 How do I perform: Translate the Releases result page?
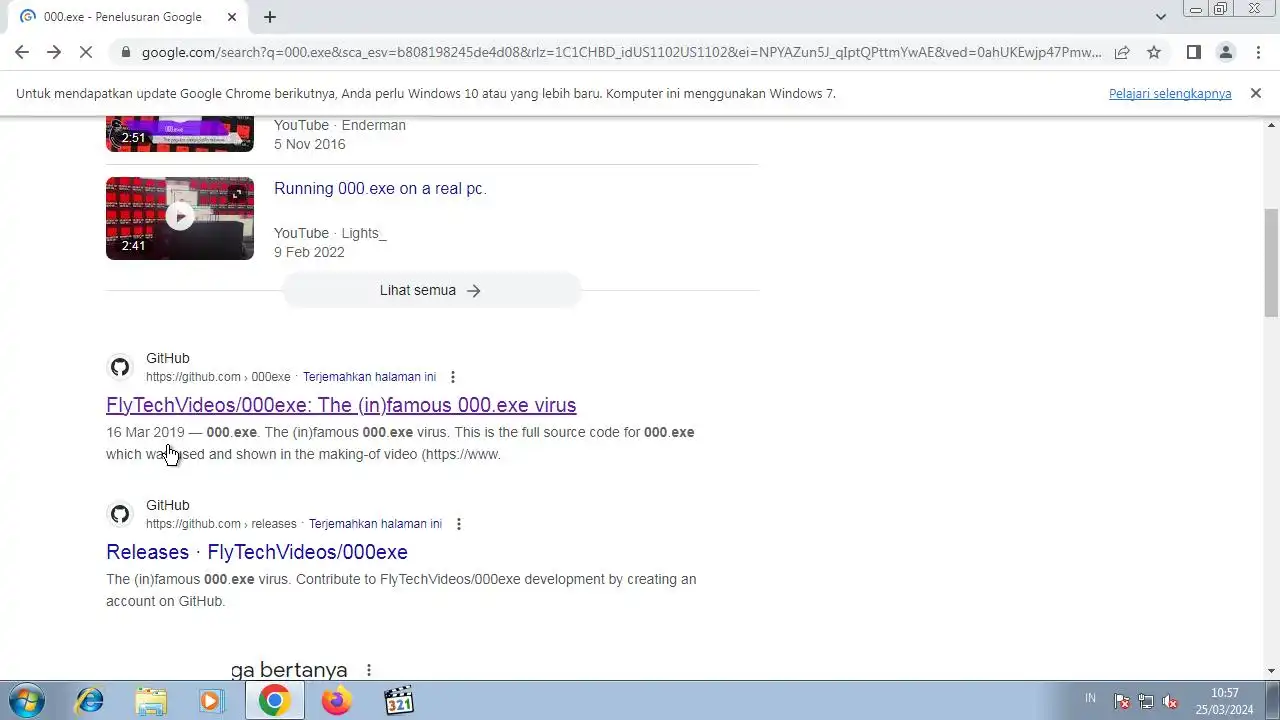(x=375, y=524)
